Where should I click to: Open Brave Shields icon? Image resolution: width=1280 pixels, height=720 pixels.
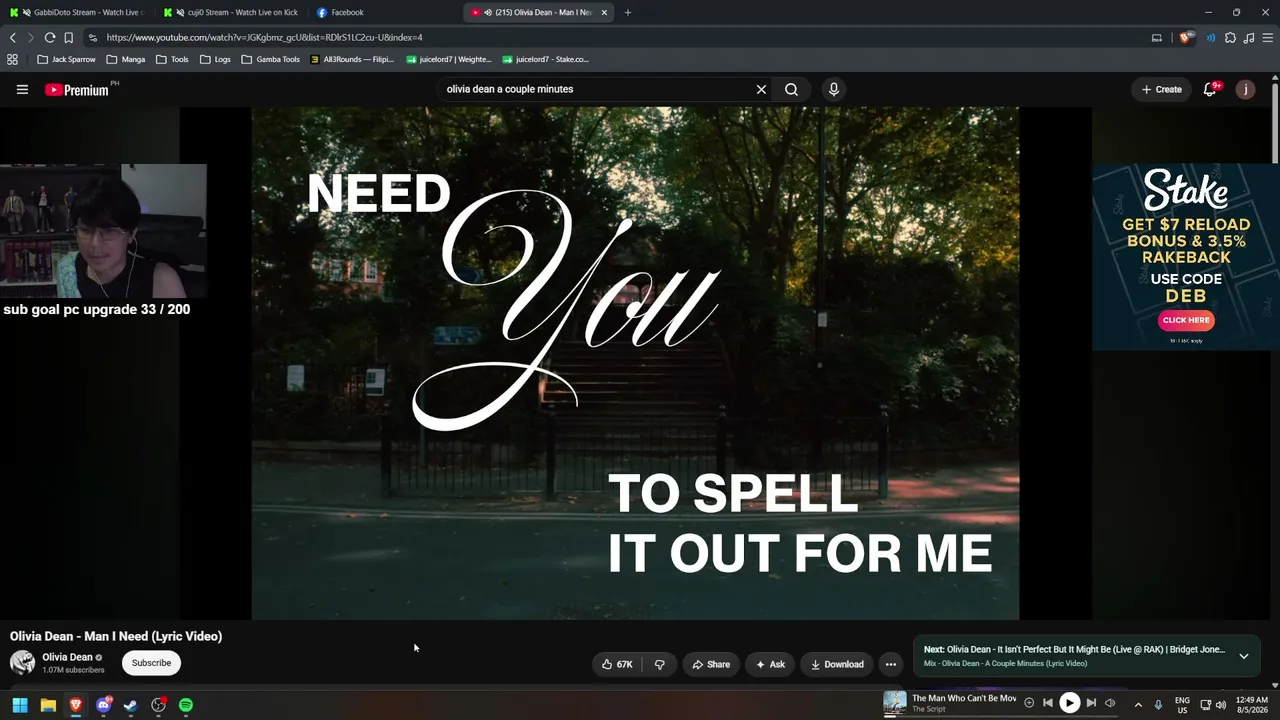point(1187,37)
